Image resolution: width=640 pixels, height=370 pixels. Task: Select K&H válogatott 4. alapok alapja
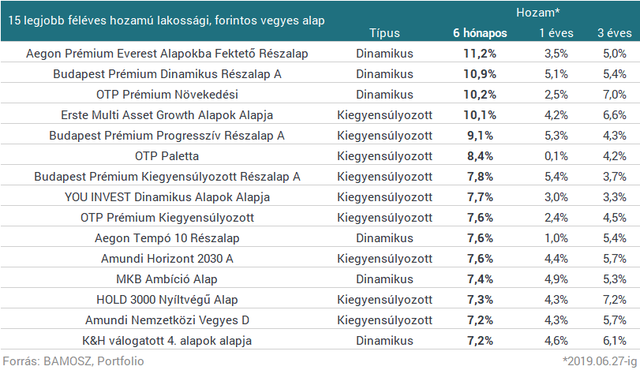[x=167, y=341]
